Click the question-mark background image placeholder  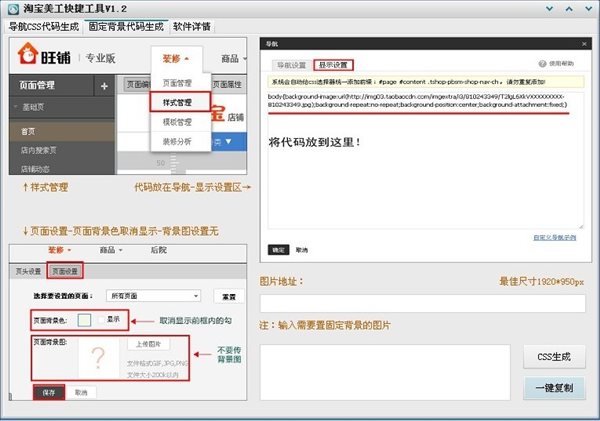coord(98,358)
